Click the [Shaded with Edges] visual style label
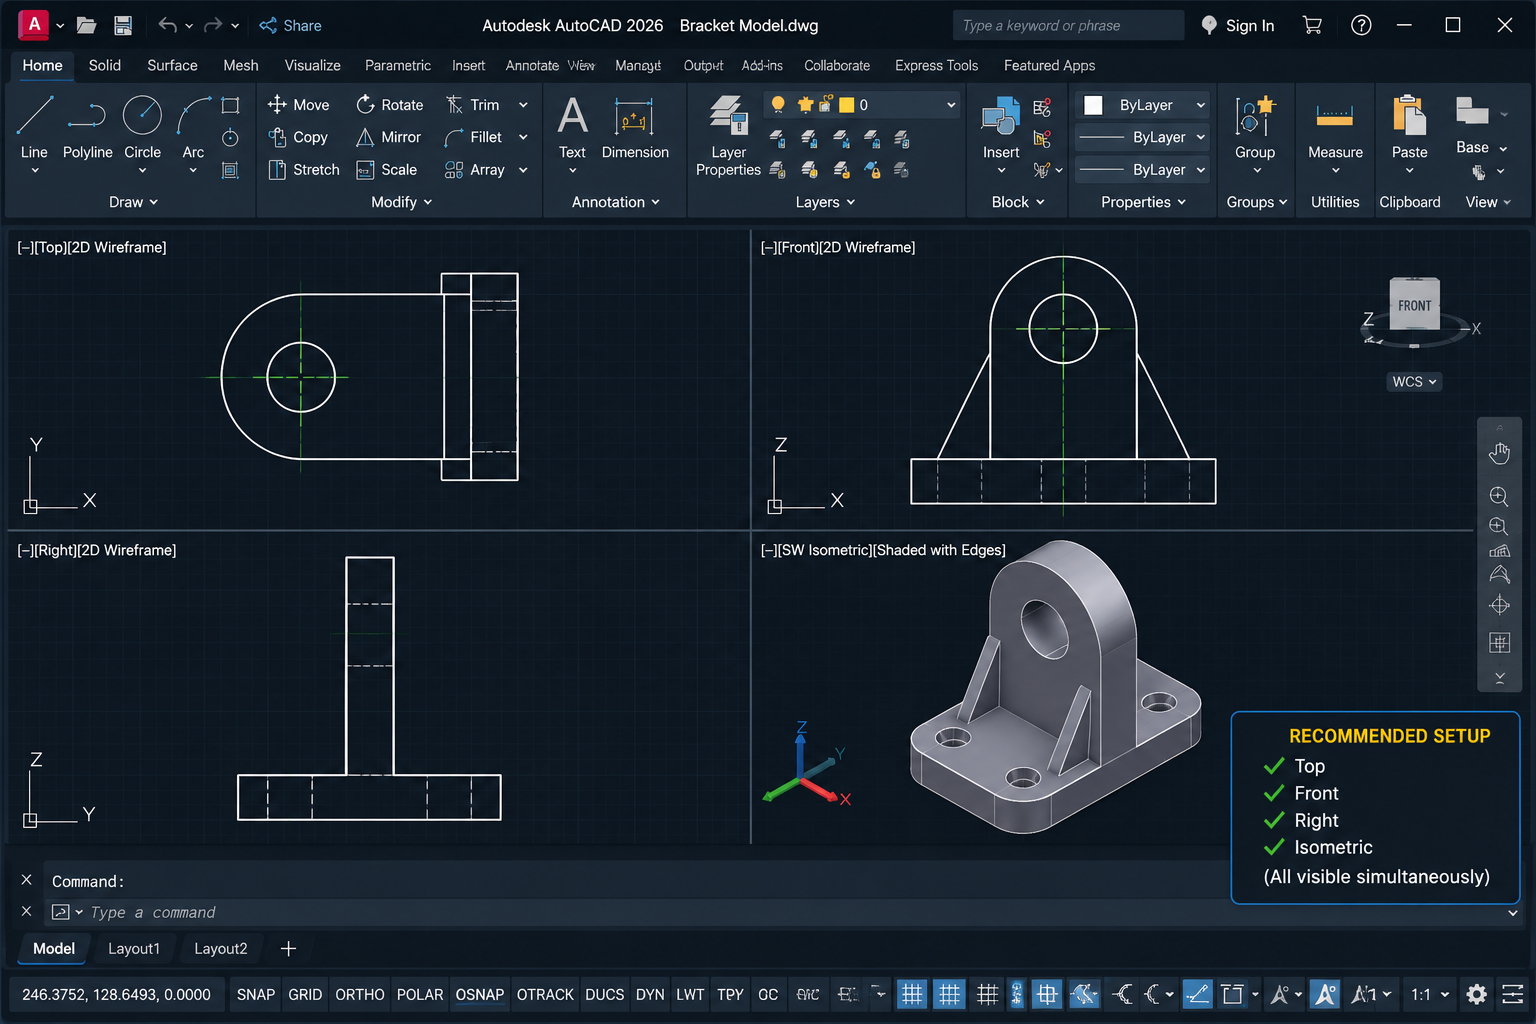Viewport: 1536px width, 1024px height. (x=939, y=550)
